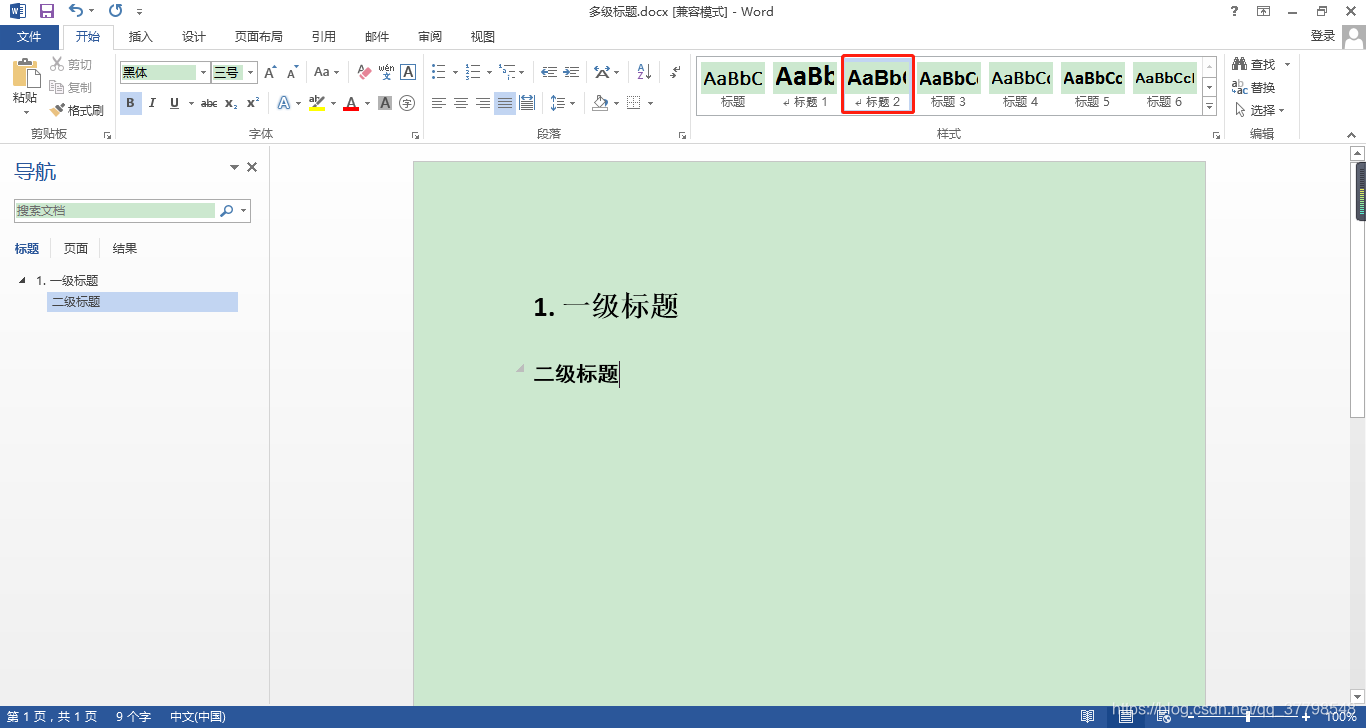The height and width of the screenshot is (728, 1366).
Task: Click the 搜索文档 search field
Action: (116, 211)
